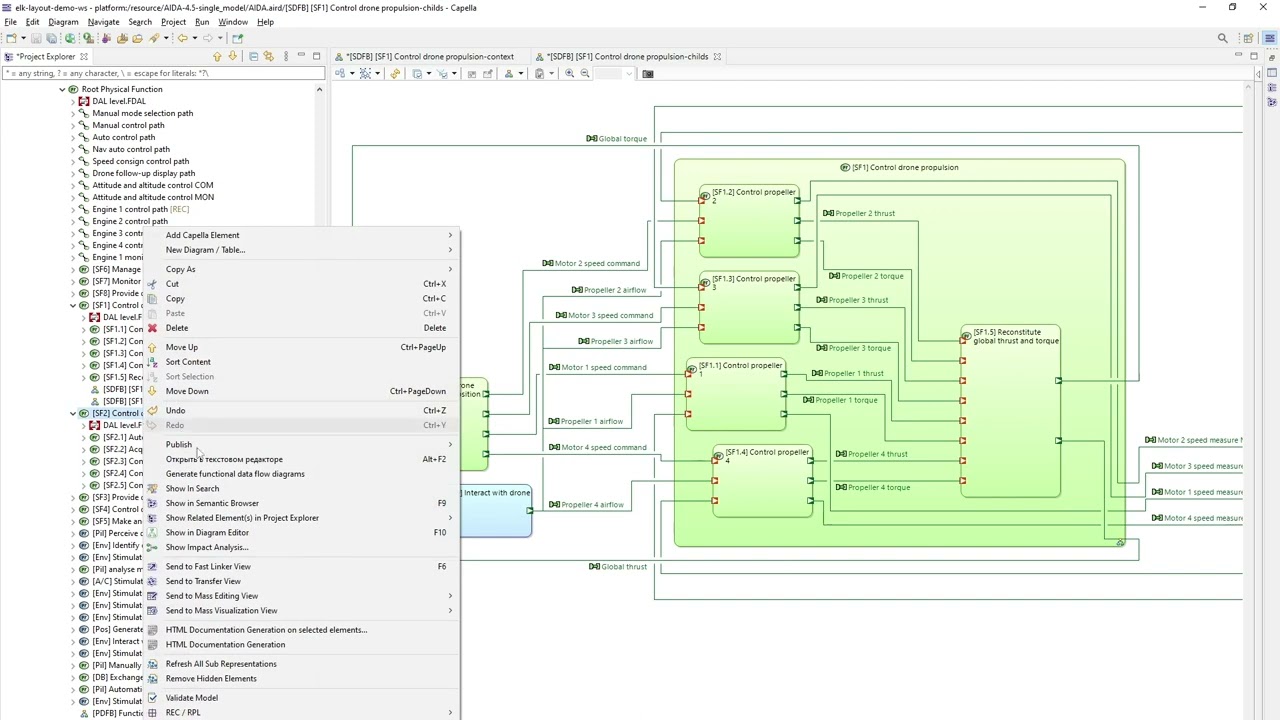Choose Delete in the context menu
Screen dimensions: 1280x720
[x=176, y=328]
